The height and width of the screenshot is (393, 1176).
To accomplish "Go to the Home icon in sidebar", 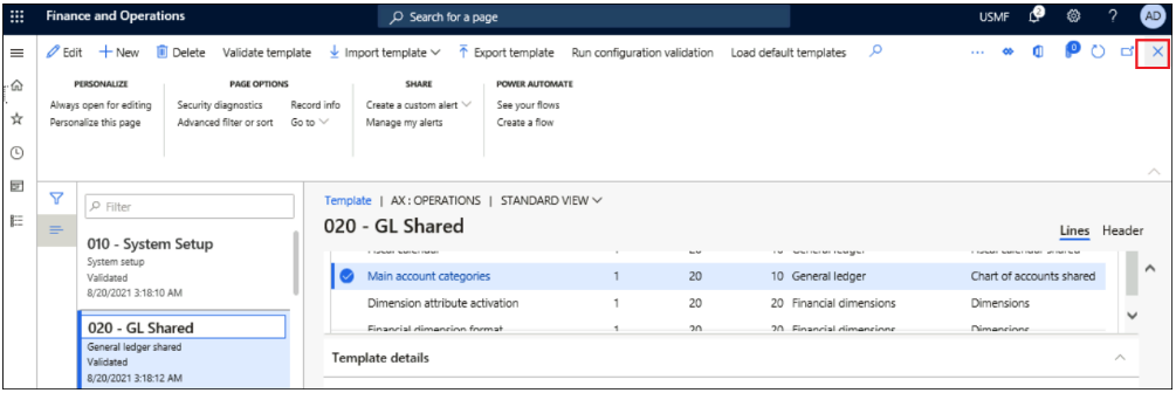I will pos(16,86).
